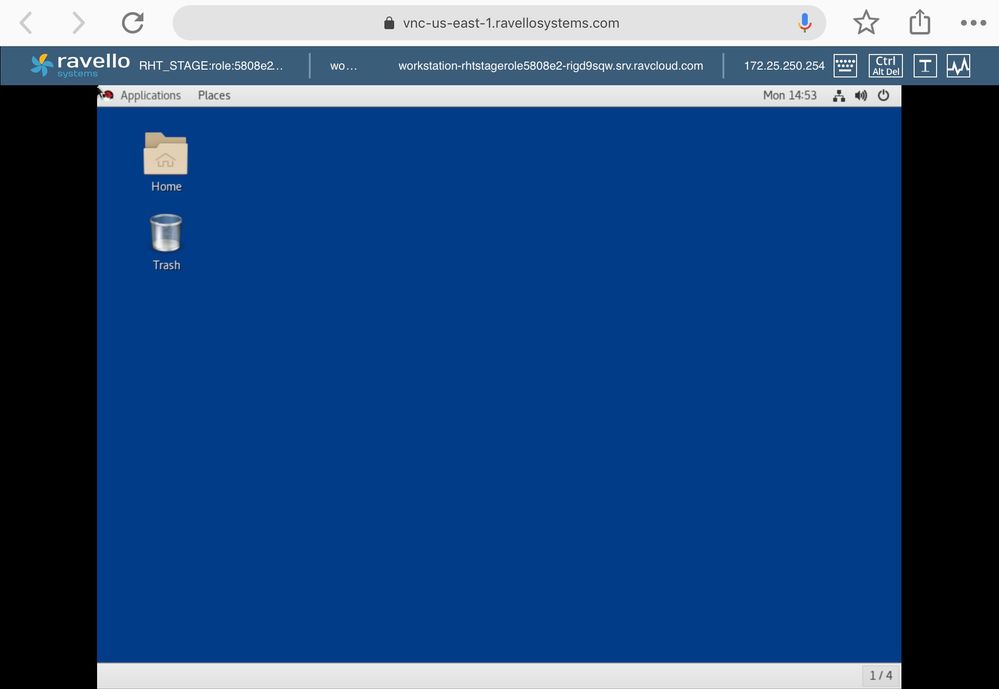Send Ctrl Alt Del to the VM
Image resolution: width=999 pixels, height=689 pixels.
885,66
